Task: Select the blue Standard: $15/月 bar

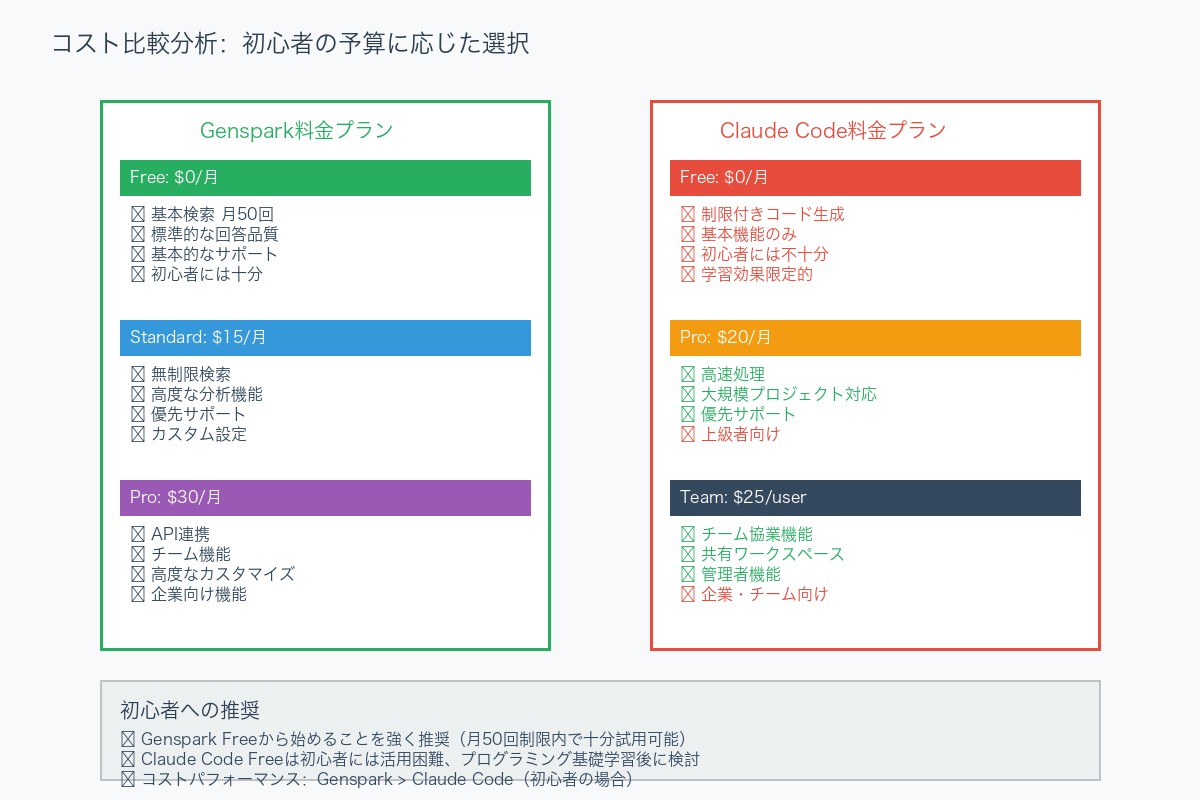Action: pos(325,338)
